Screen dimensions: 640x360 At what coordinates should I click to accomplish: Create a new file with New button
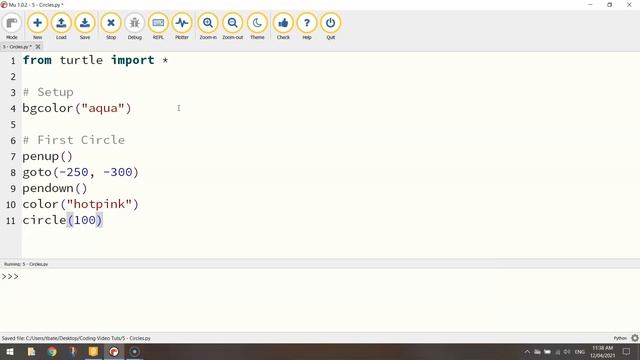tap(37, 27)
